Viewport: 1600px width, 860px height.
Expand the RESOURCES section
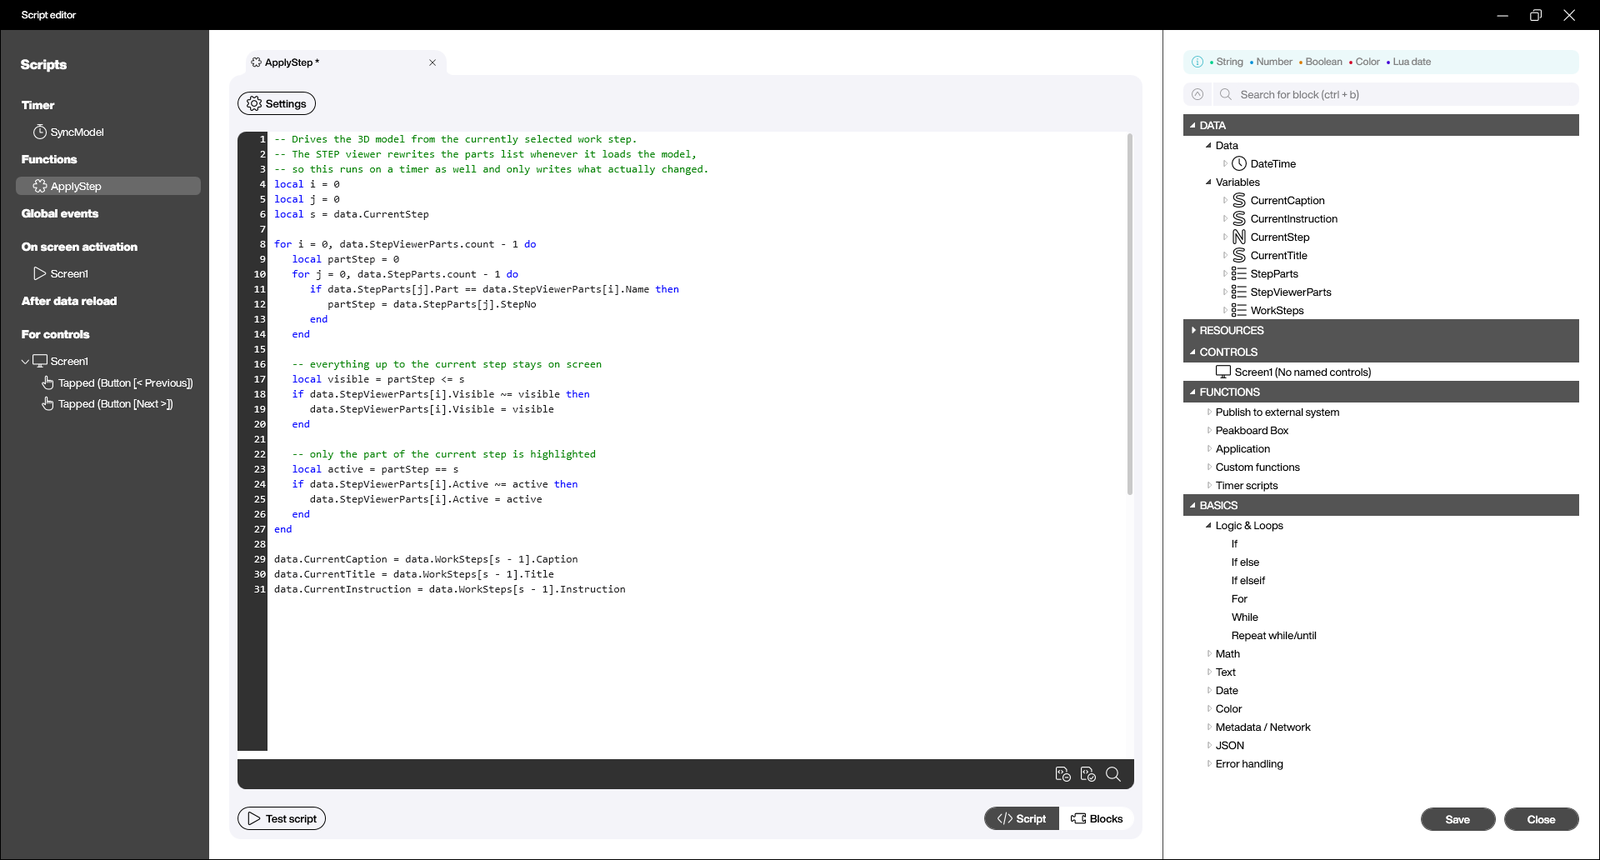point(1192,330)
